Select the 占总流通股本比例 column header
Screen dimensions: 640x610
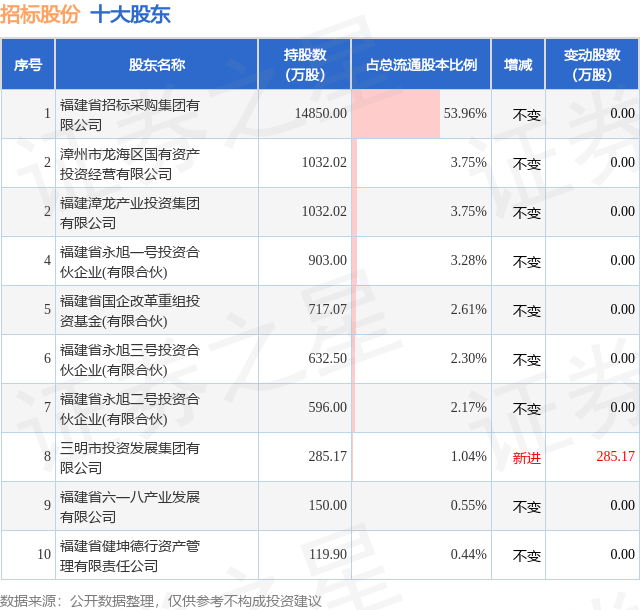pos(421,65)
